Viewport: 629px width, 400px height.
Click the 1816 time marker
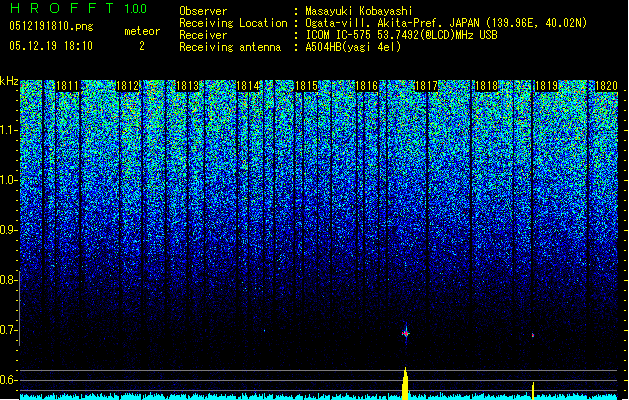367,86
